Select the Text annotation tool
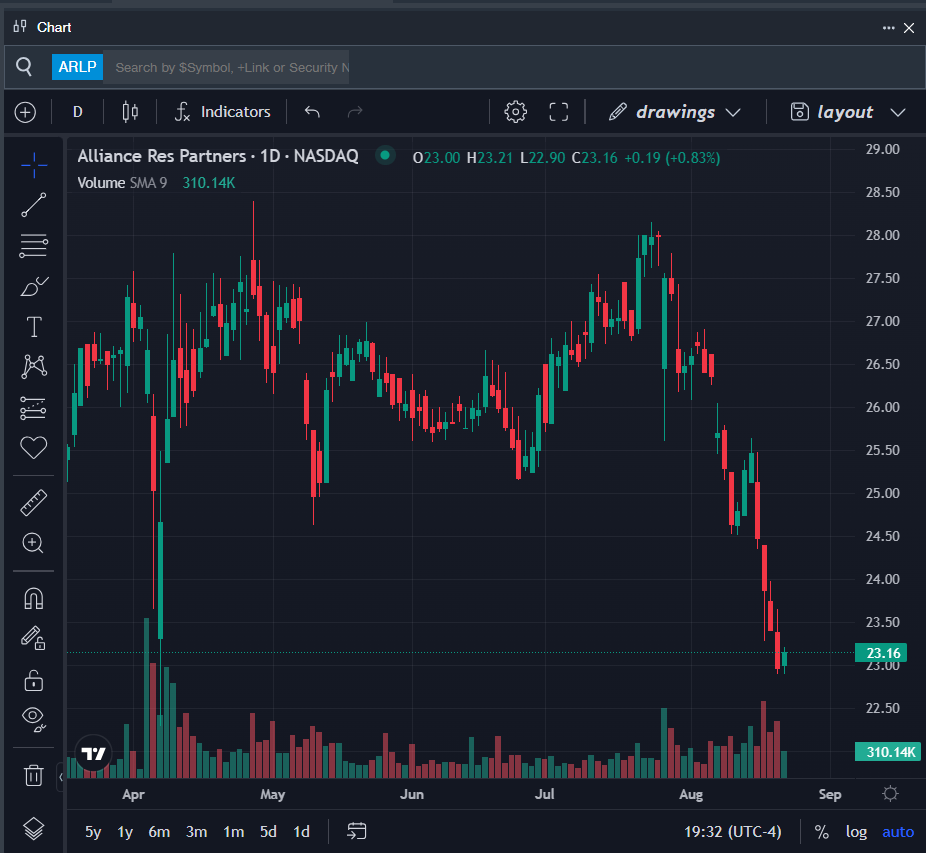The image size is (926, 853). click(34, 327)
